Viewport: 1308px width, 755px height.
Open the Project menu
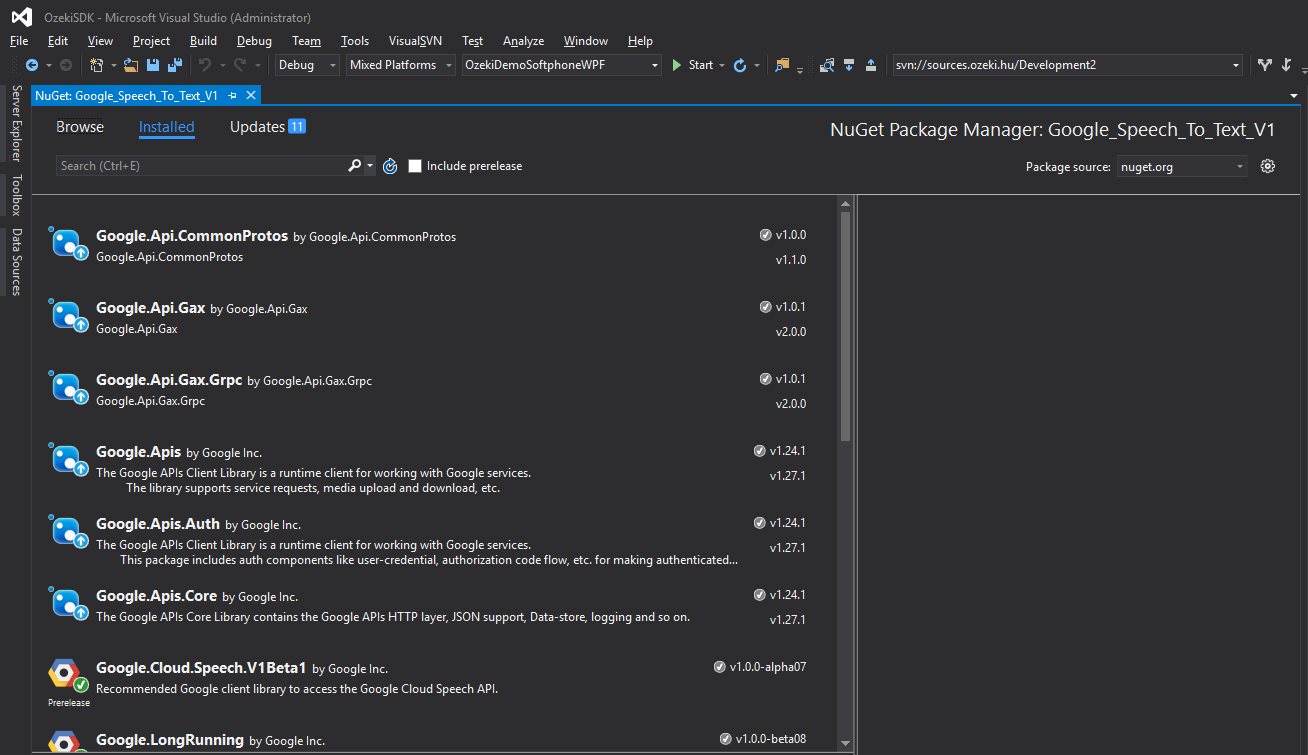click(x=151, y=41)
